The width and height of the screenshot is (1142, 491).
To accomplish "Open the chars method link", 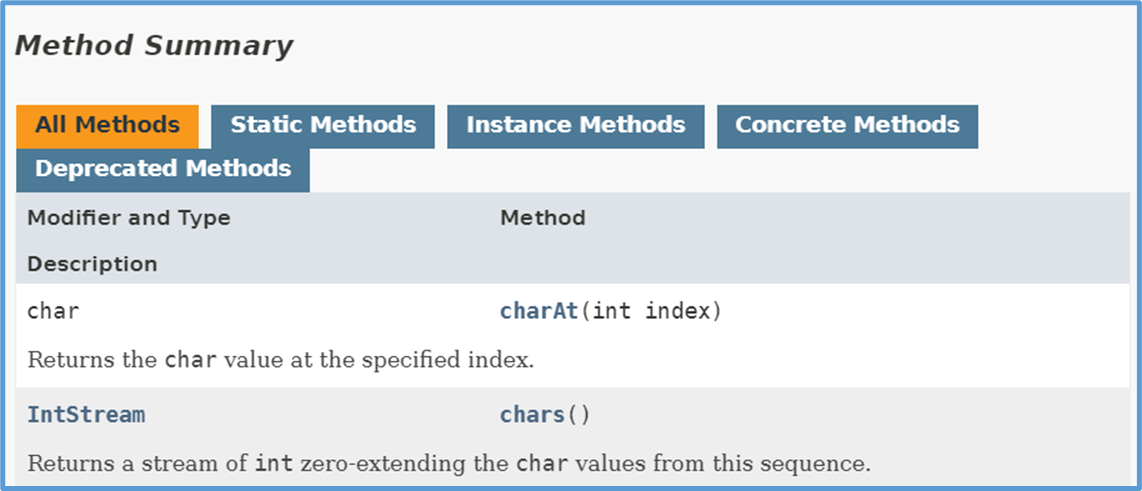I will coord(532,415).
